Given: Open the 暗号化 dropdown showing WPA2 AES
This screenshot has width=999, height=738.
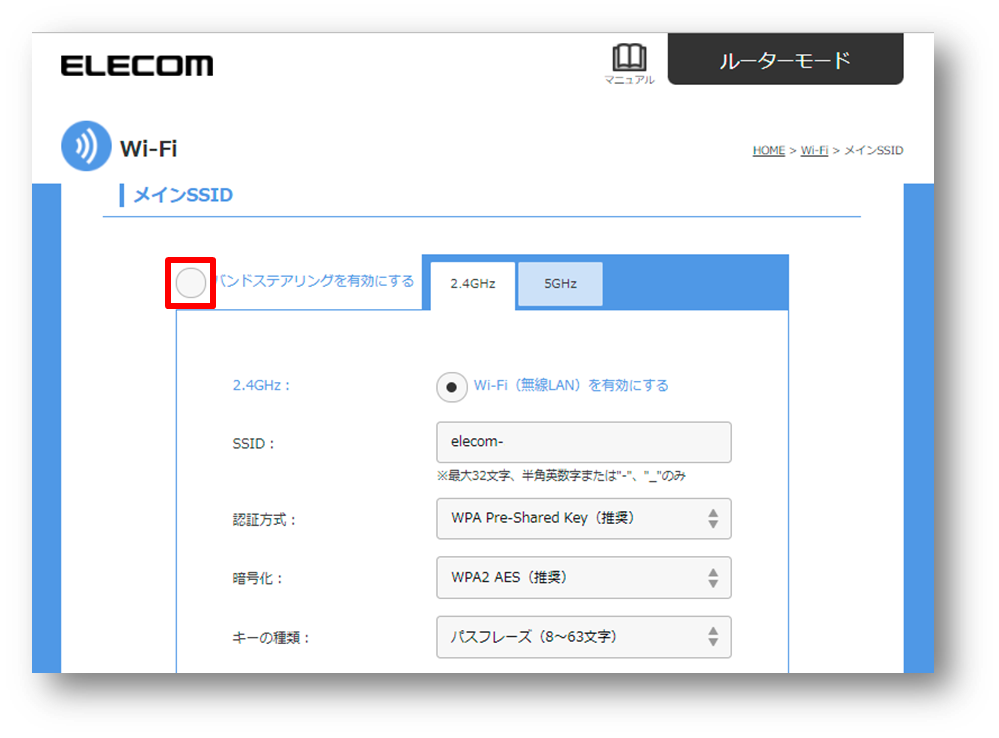Looking at the screenshot, I should click(584, 577).
